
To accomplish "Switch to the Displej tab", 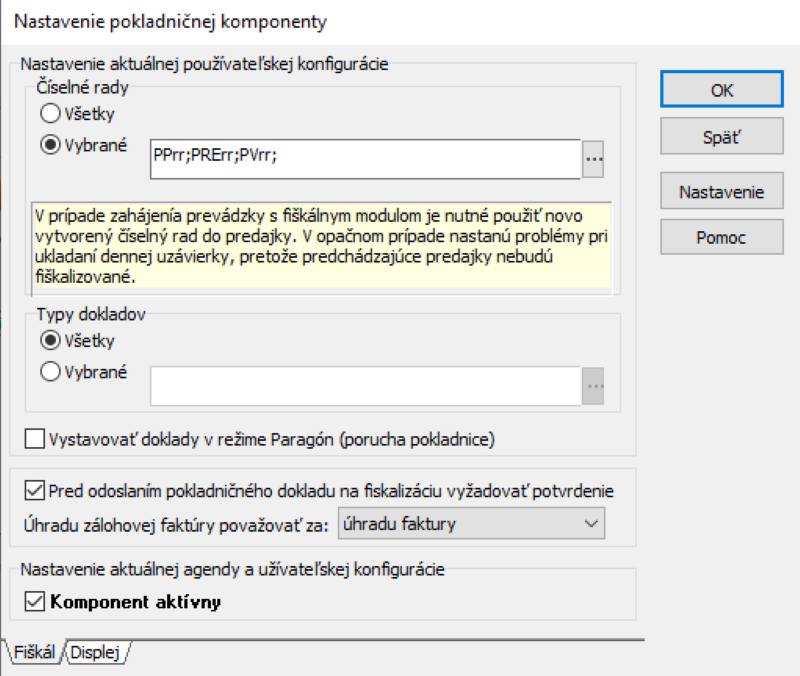I will pyautogui.click(x=96, y=653).
